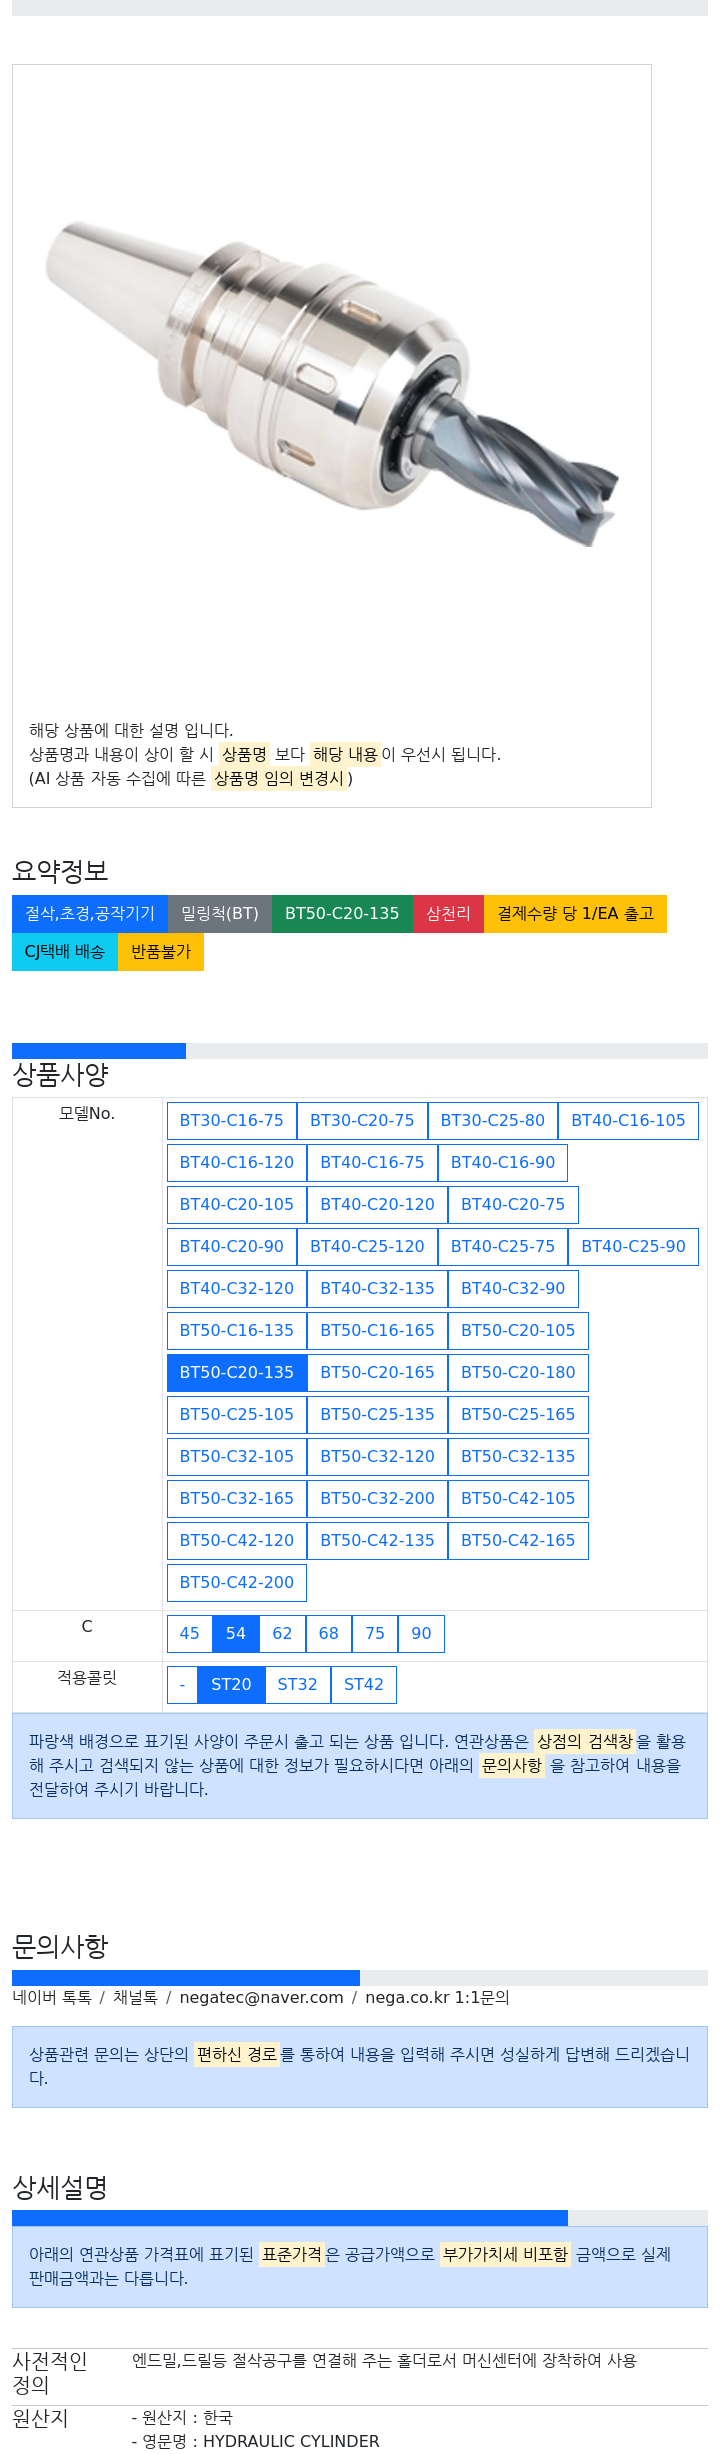Select model BT50-C42-200
This screenshot has height=2454, width=720.
click(237, 1582)
